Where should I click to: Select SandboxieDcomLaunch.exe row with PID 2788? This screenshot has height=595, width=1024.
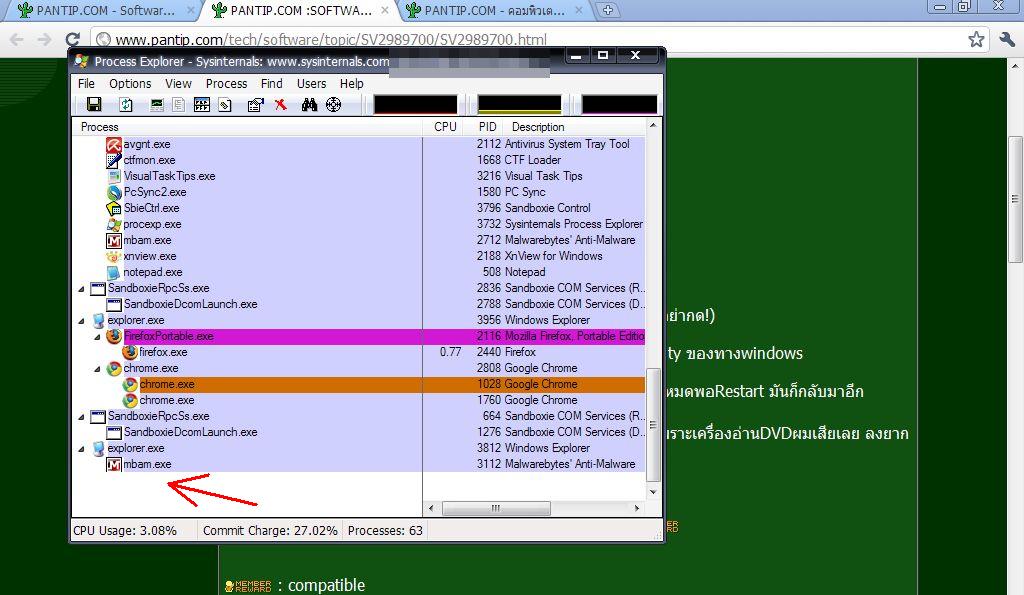click(359, 304)
